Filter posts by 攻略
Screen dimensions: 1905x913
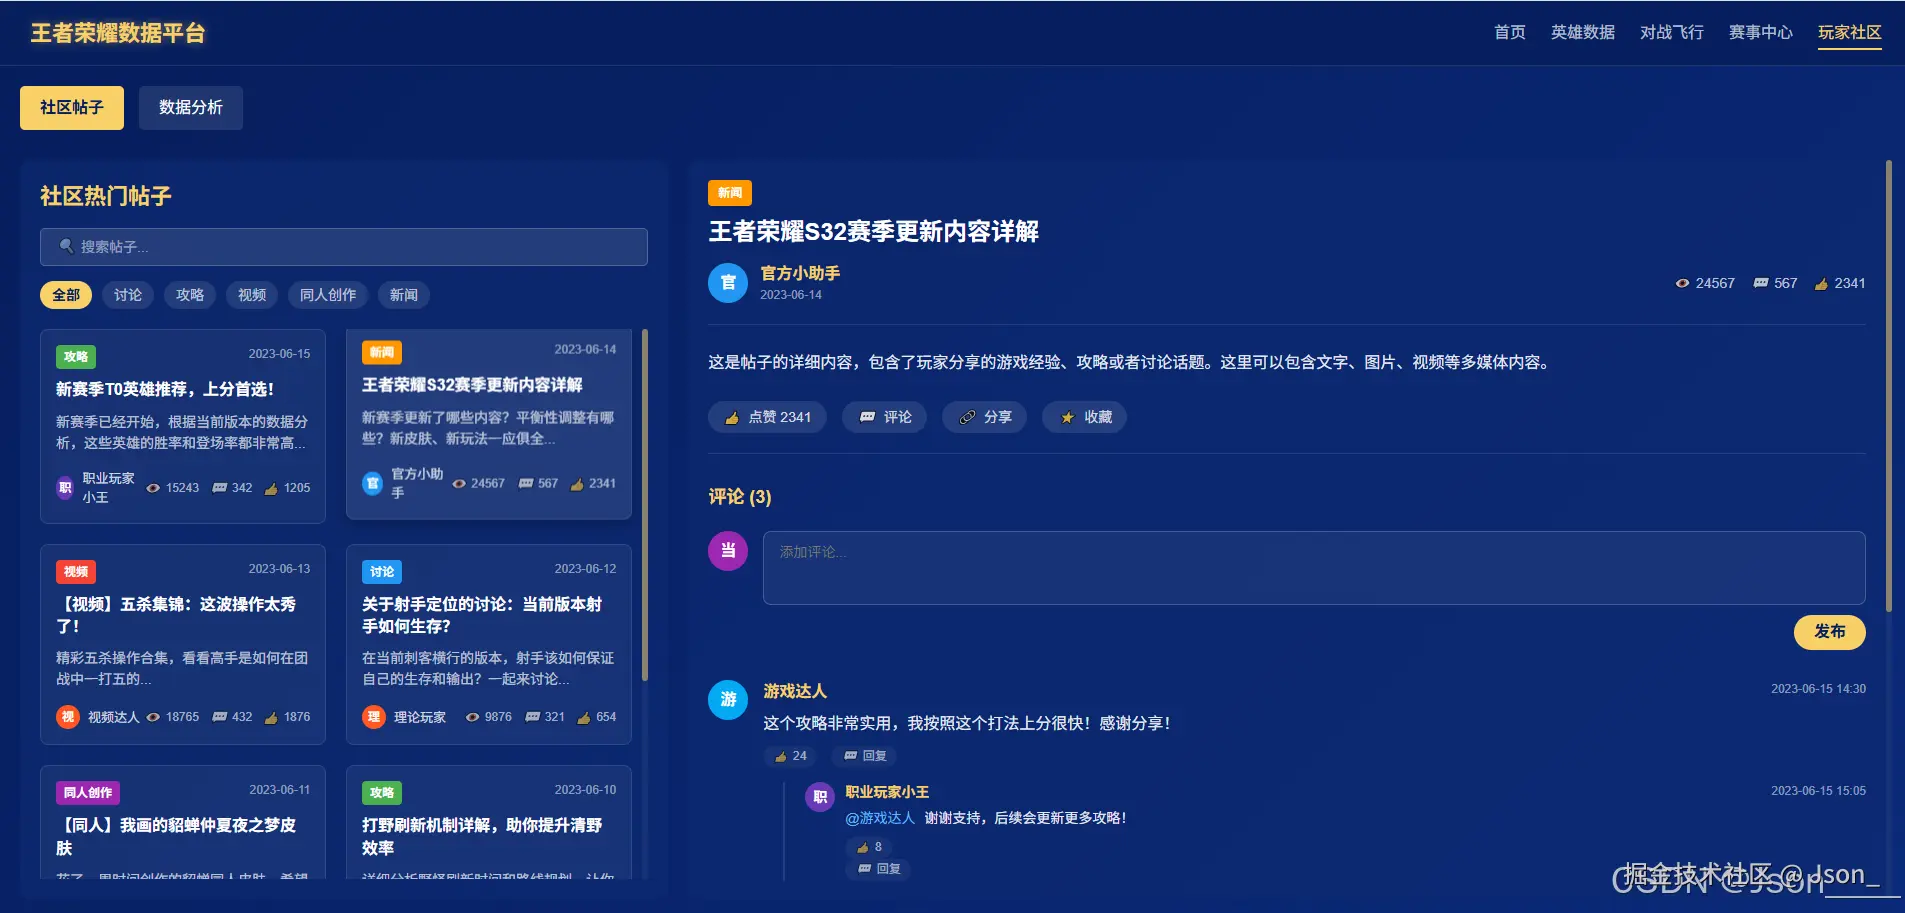[x=190, y=295]
